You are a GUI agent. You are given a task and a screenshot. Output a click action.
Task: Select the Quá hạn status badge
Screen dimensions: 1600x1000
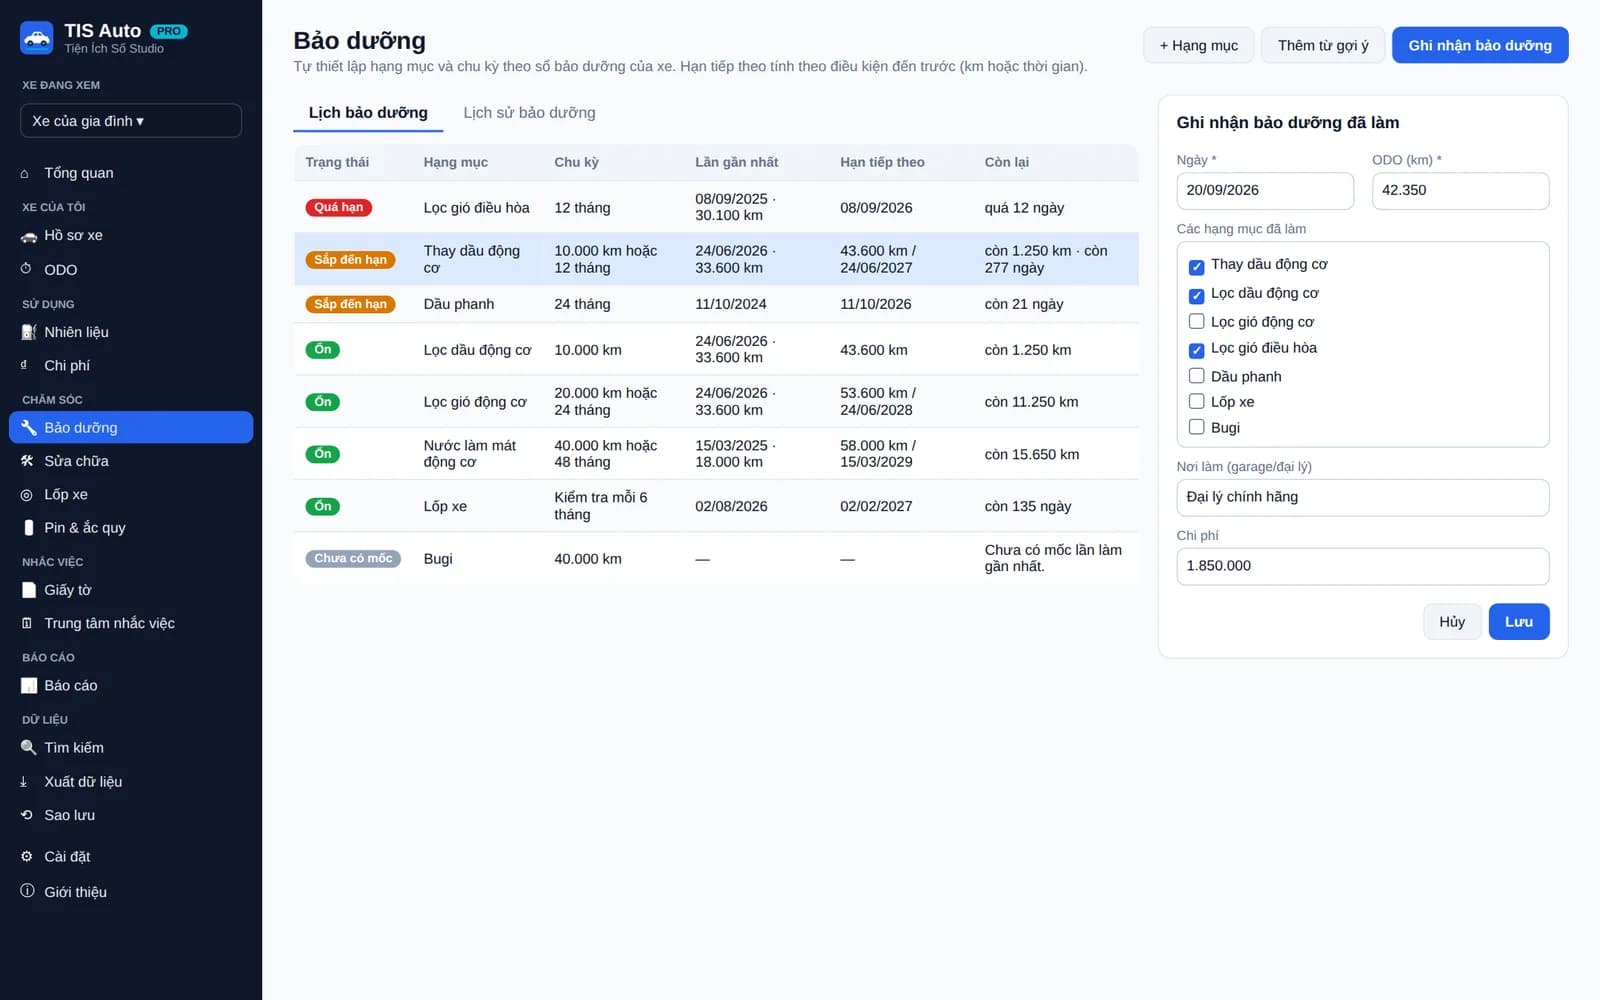tap(339, 208)
